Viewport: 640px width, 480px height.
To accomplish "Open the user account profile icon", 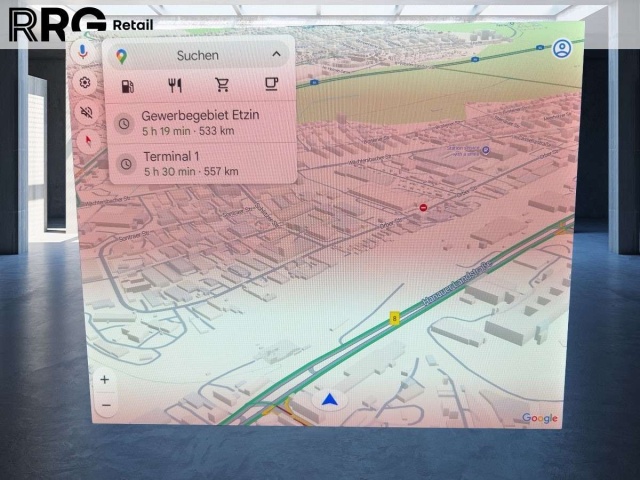I will [x=563, y=49].
